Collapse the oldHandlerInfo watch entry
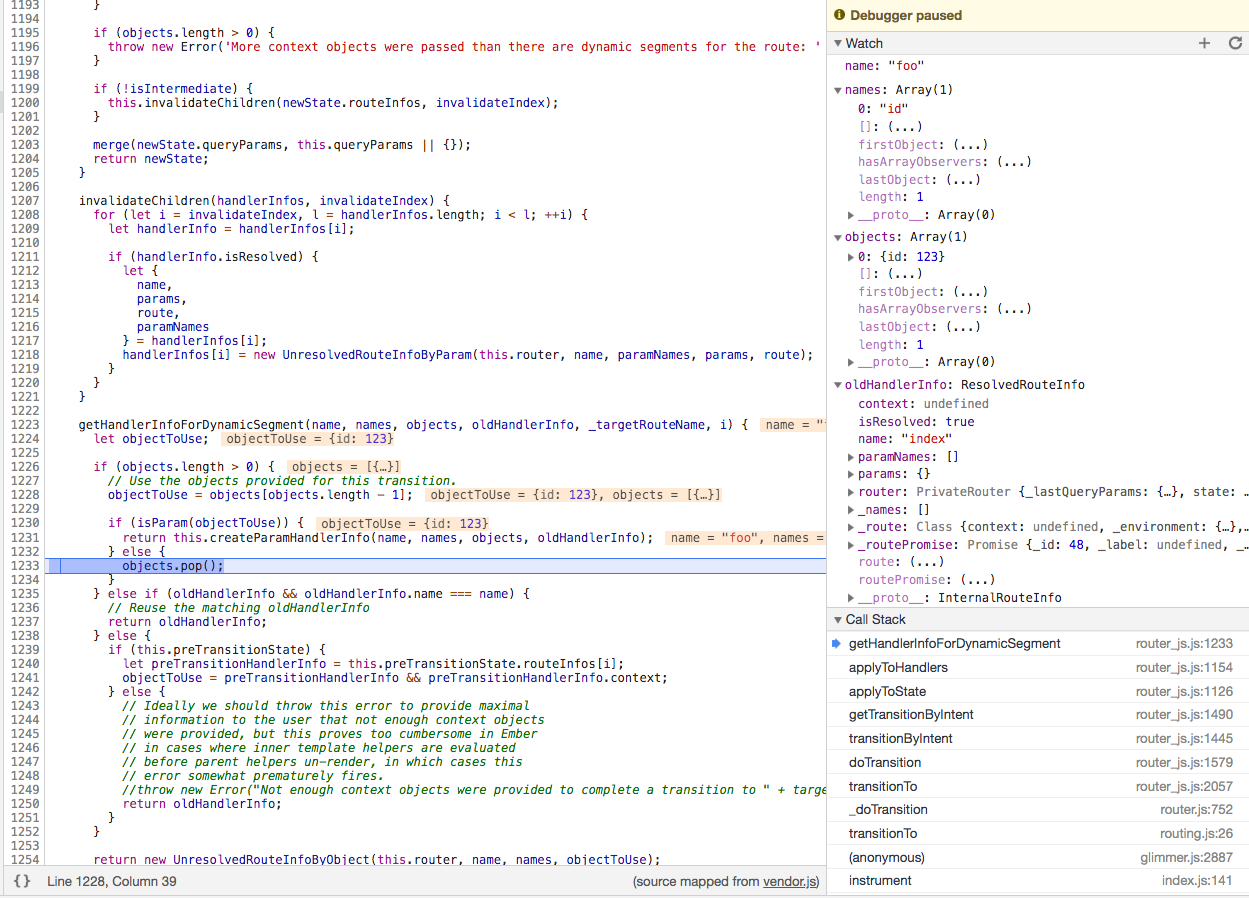1249x898 pixels. click(838, 385)
